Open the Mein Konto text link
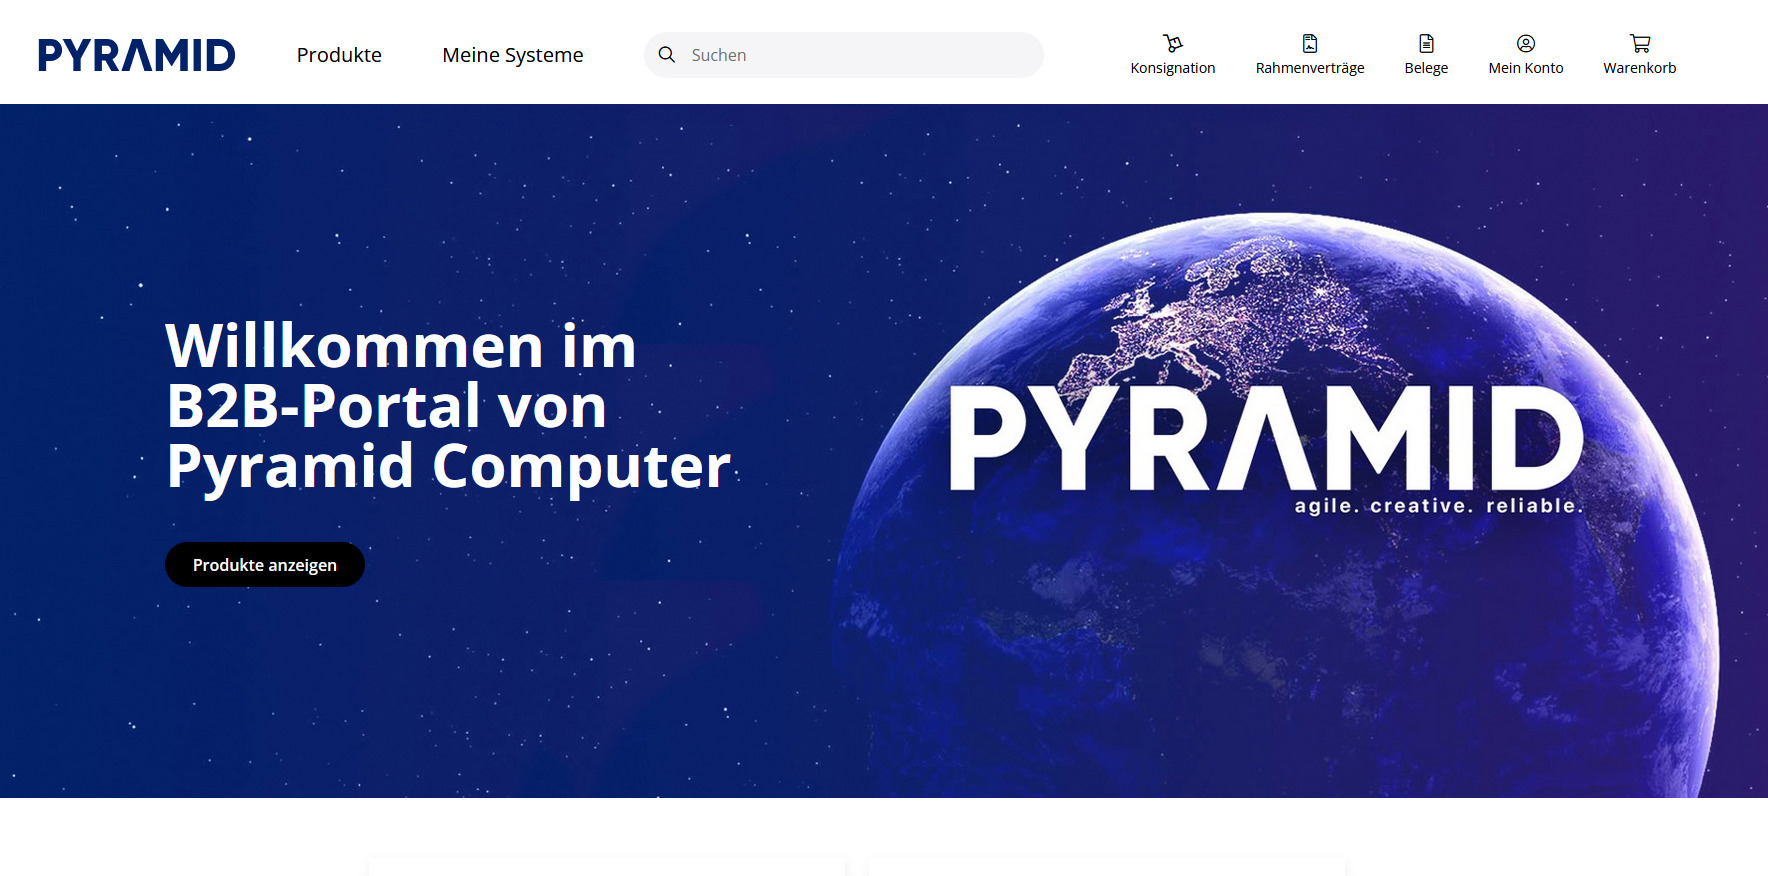Image resolution: width=1768 pixels, height=876 pixels. (x=1525, y=68)
